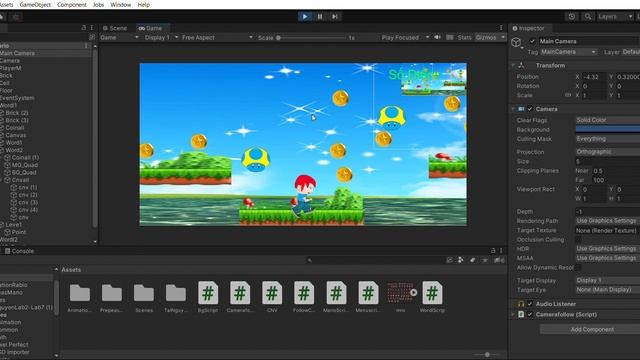Open the Play Focused dropdown
Image resolution: width=640 pixels, height=360 pixels.
point(405,38)
